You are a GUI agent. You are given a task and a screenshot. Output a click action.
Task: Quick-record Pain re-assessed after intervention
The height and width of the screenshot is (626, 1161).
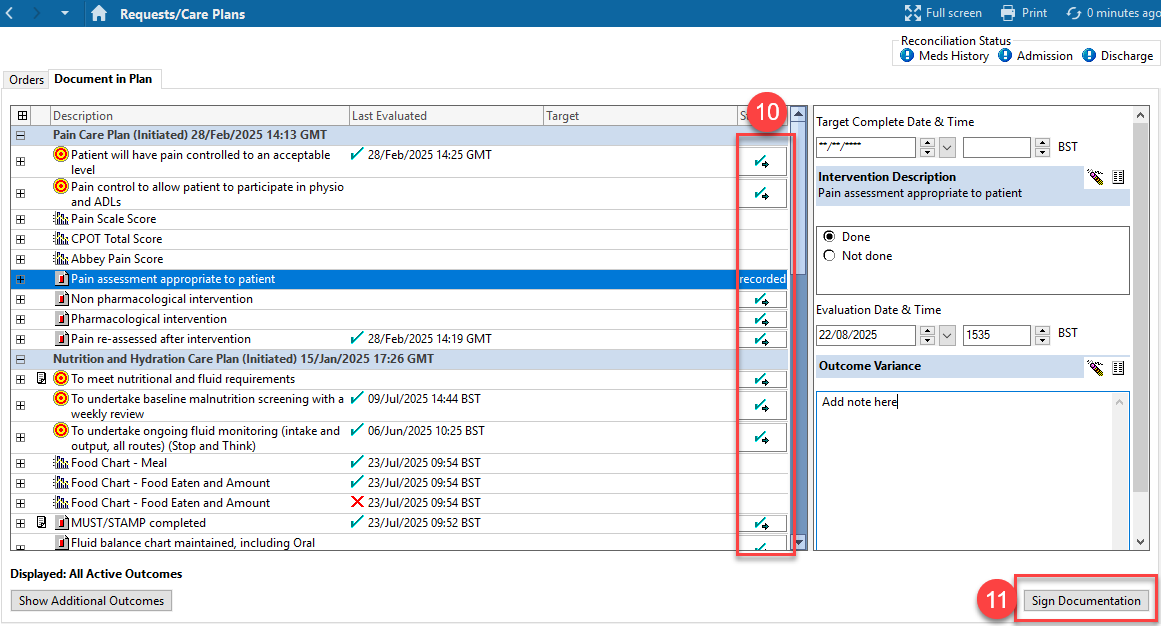tap(762, 339)
